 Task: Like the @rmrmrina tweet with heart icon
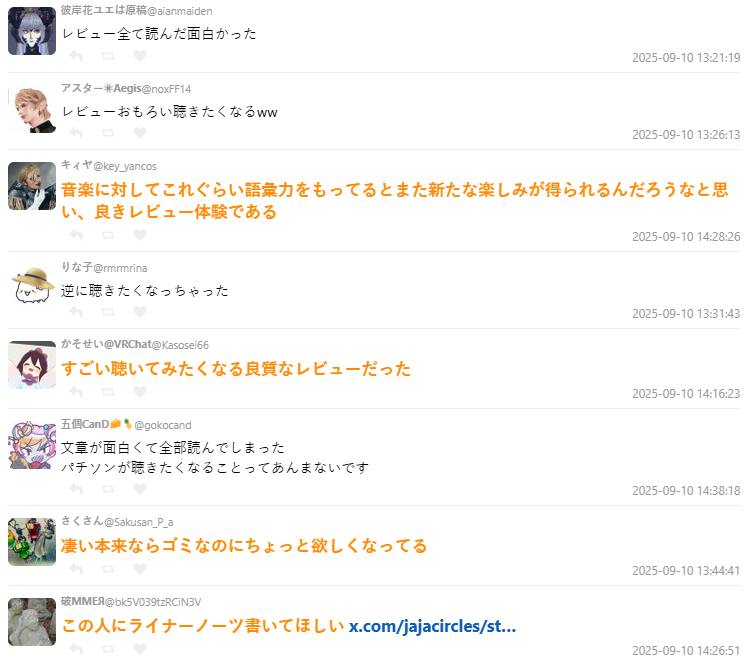[140, 312]
